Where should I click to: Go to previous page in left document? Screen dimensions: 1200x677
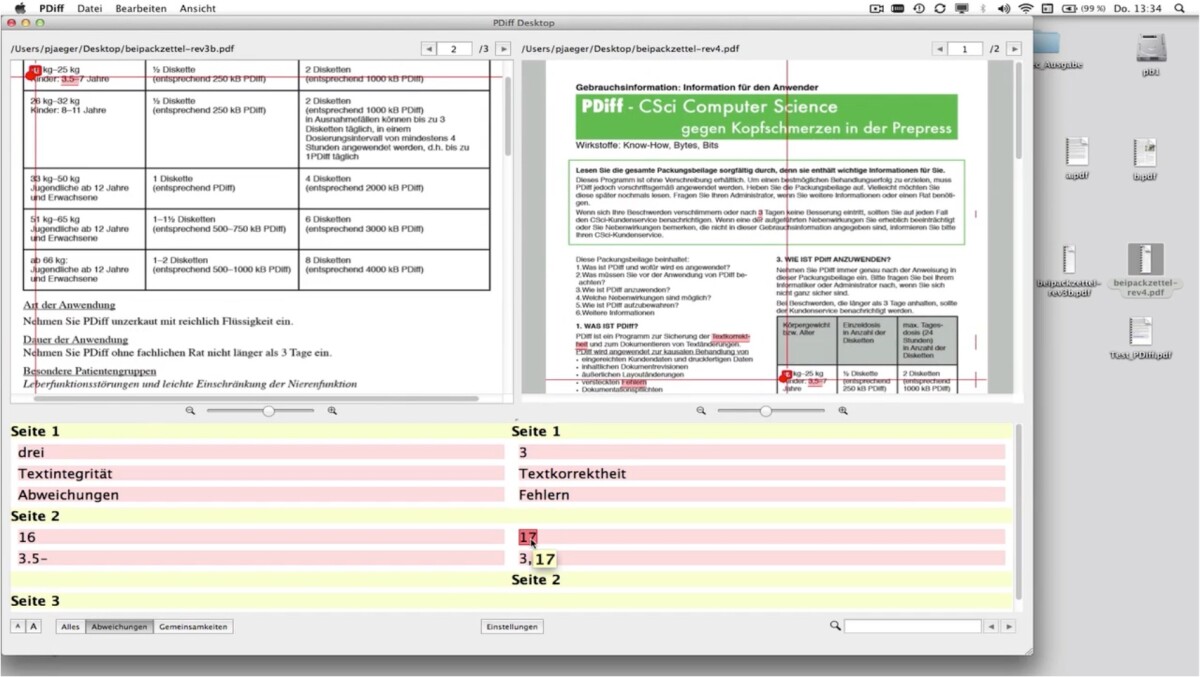point(428,48)
